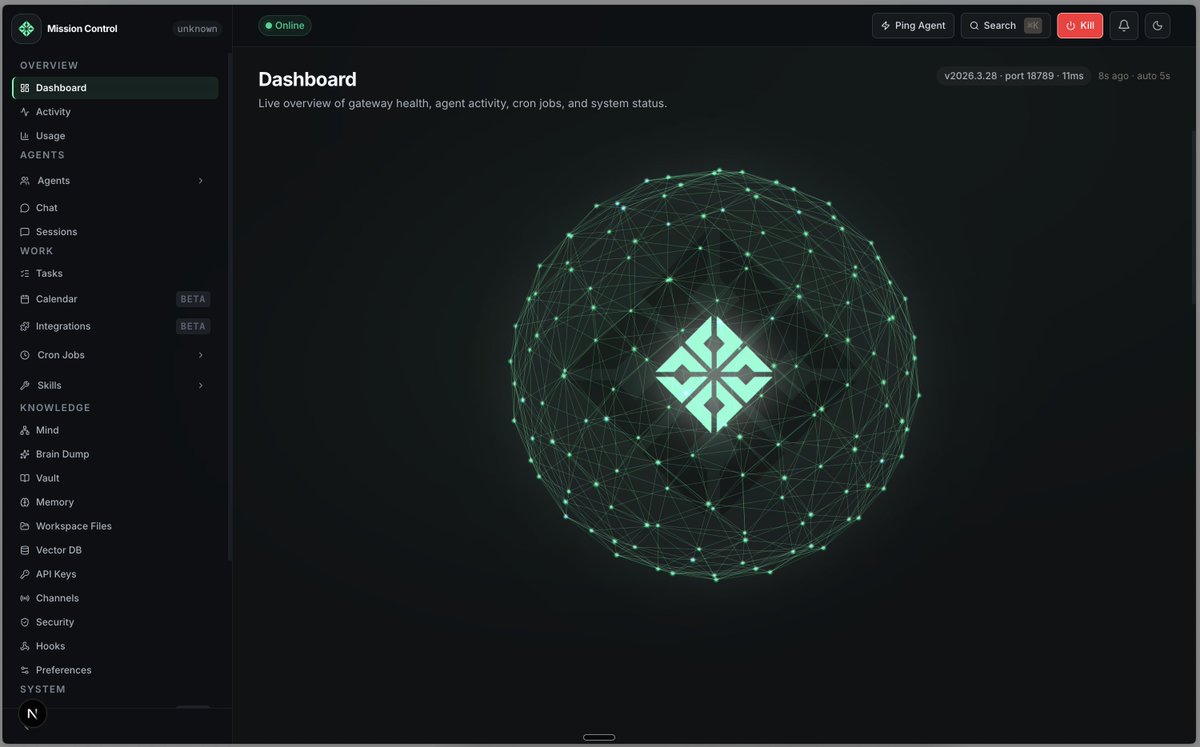Click the Agents people icon
This screenshot has height=747, width=1200.
coord(25,181)
